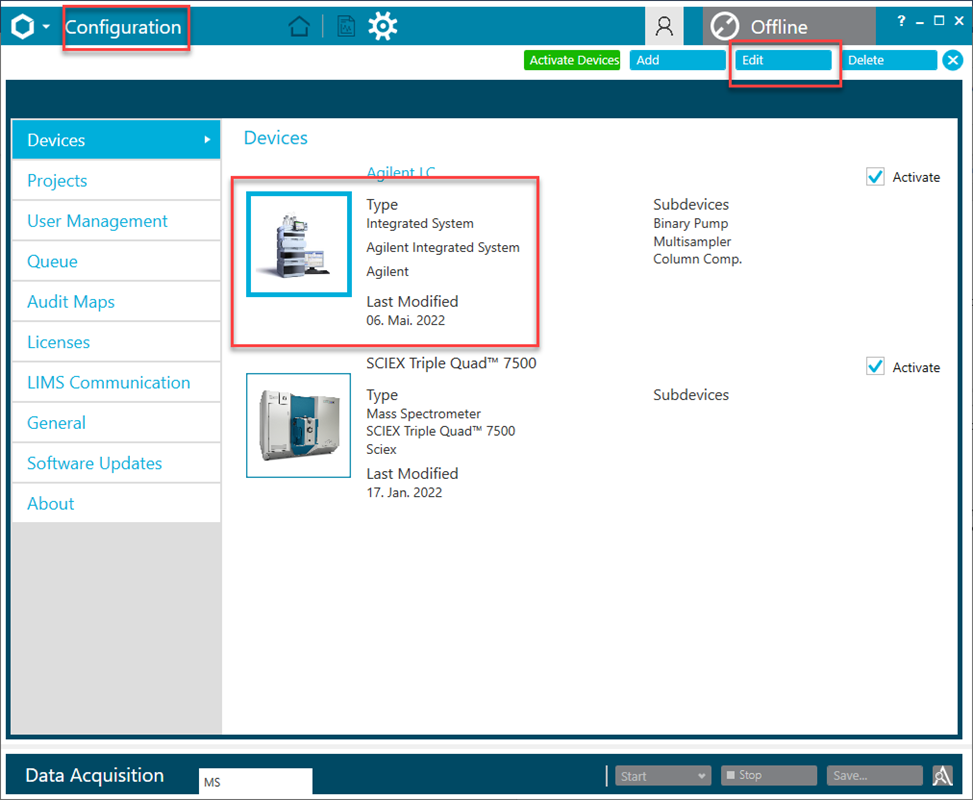This screenshot has height=800, width=973.
Task: Open the Queue settings
Action: click(116, 261)
